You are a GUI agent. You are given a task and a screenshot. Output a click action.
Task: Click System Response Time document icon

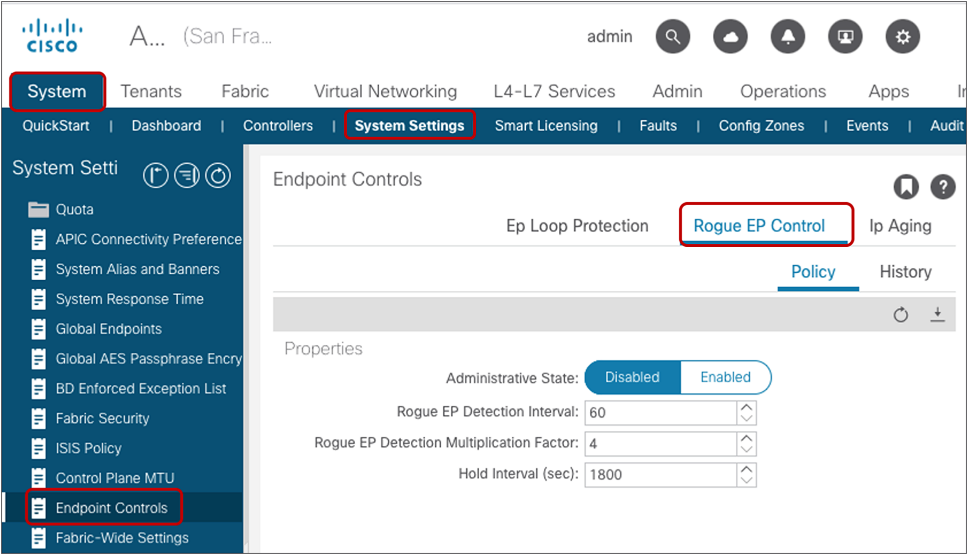click(x=38, y=299)
